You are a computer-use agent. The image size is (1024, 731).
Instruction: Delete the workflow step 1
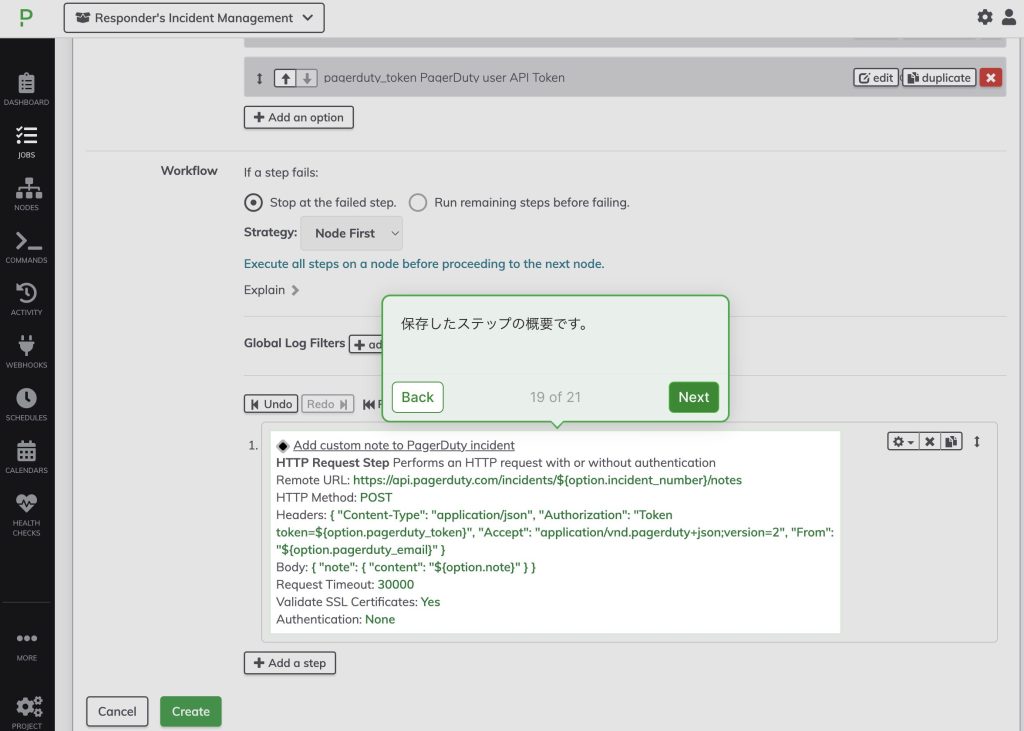pos(929,442)
